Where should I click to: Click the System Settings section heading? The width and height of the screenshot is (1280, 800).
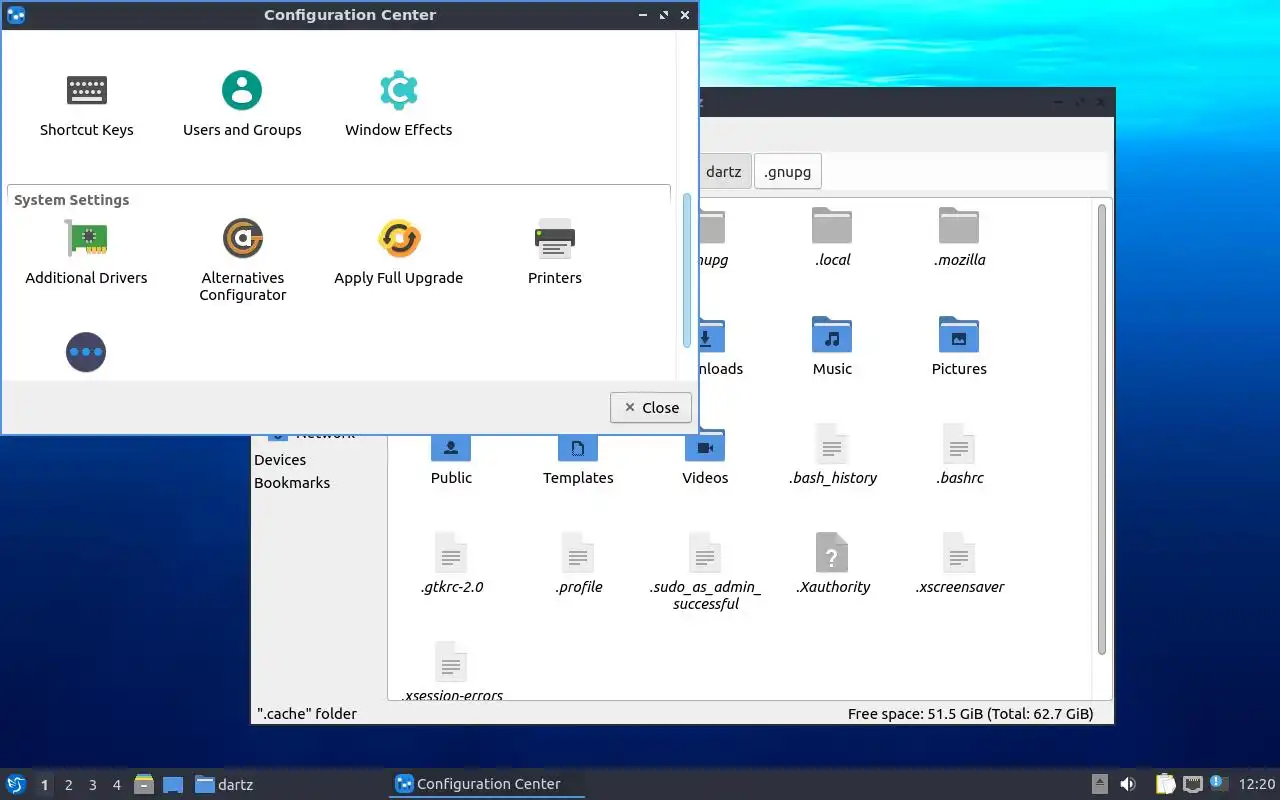[x=72, y=200]
